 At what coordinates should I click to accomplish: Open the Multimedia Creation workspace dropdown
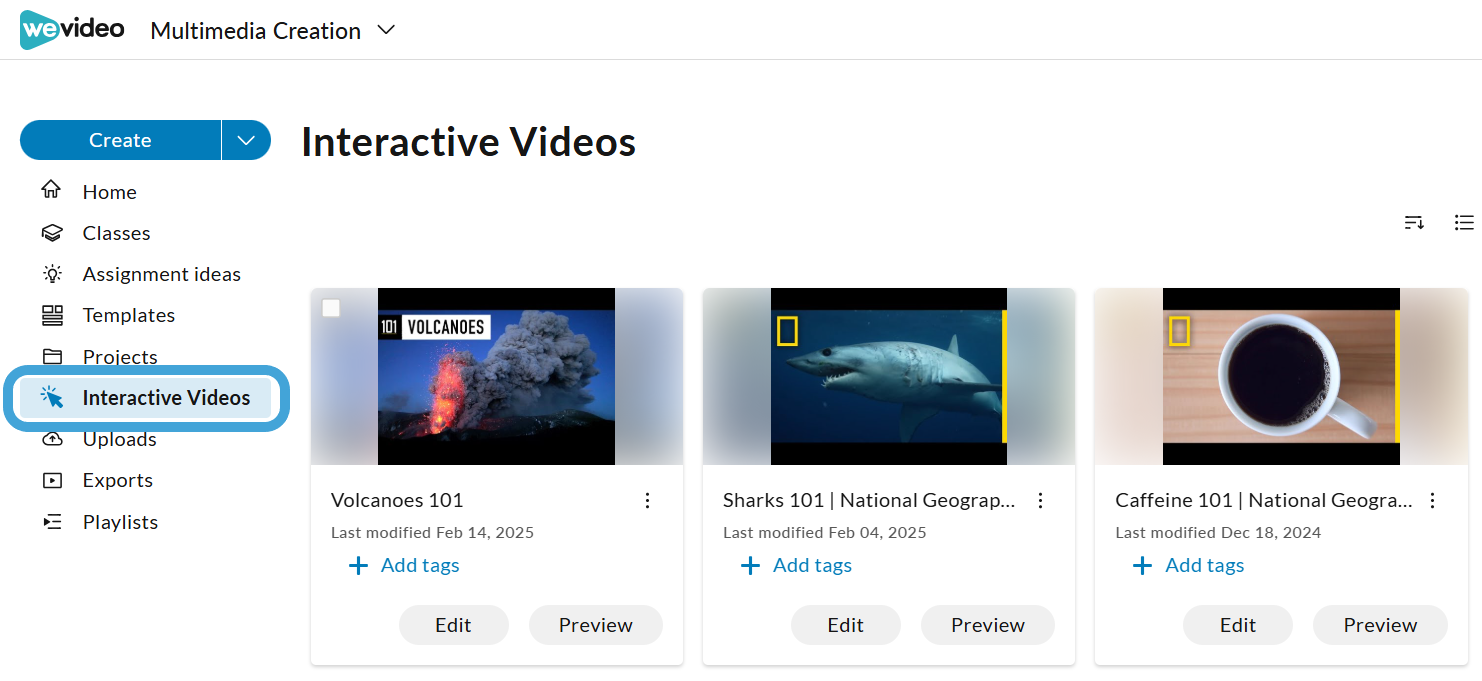click(x=273, y=31)
